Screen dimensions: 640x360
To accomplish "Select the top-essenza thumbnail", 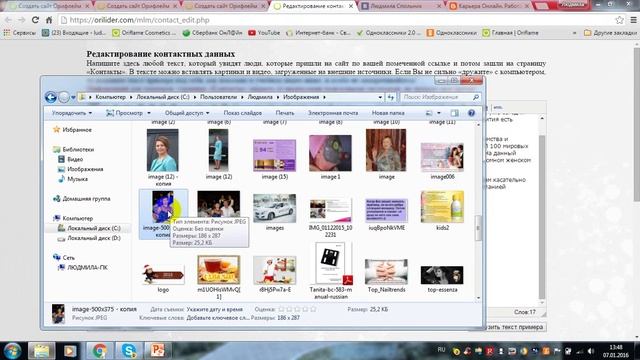I will [x=442, y=275].
